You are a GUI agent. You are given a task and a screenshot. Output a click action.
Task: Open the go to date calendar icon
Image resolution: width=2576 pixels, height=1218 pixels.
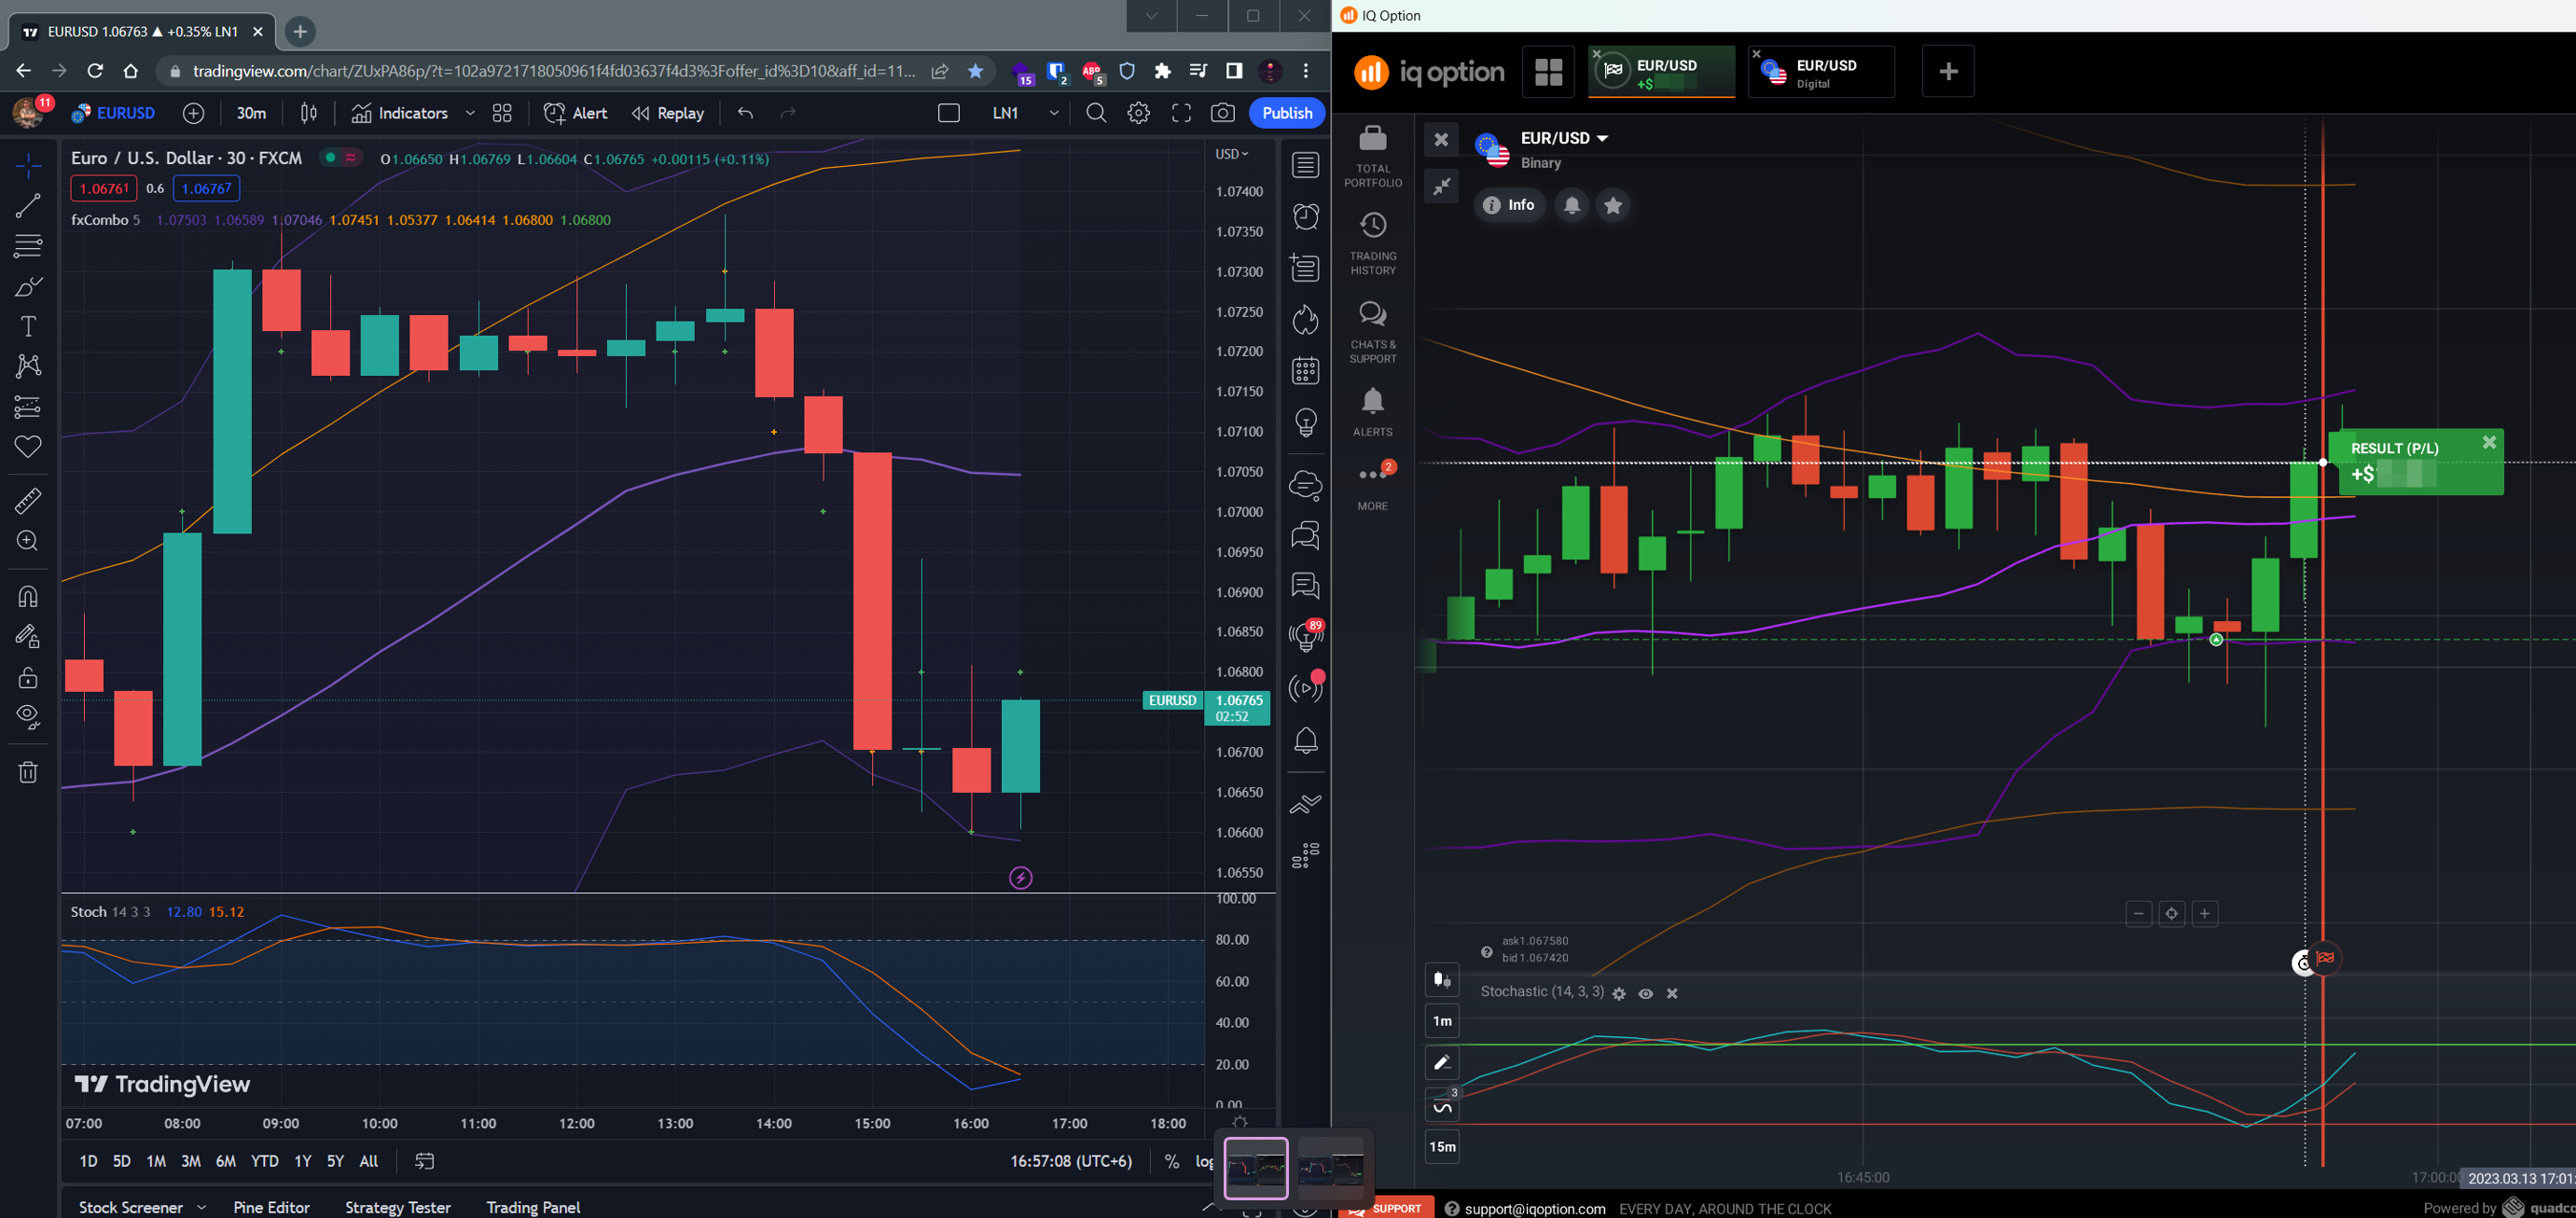point(424,1161)
